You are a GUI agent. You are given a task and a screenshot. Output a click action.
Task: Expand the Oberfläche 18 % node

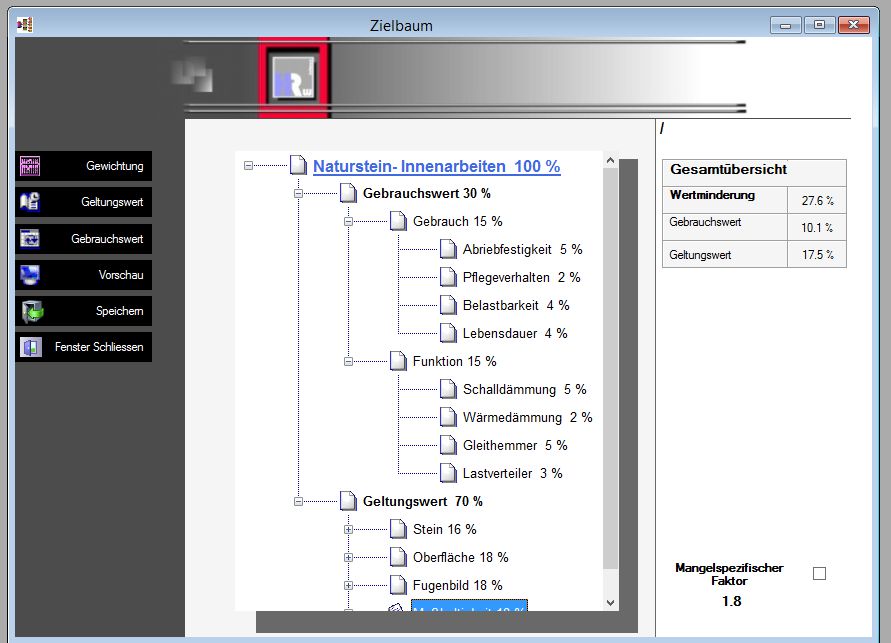[348, 557]
